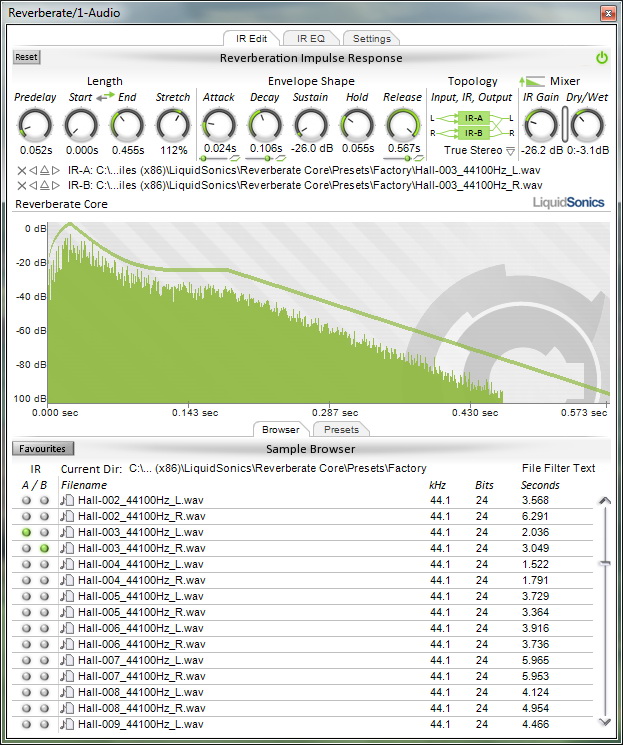Click the Attack curve slider
This screenshot has height=745, width=623.
point(214,158)
